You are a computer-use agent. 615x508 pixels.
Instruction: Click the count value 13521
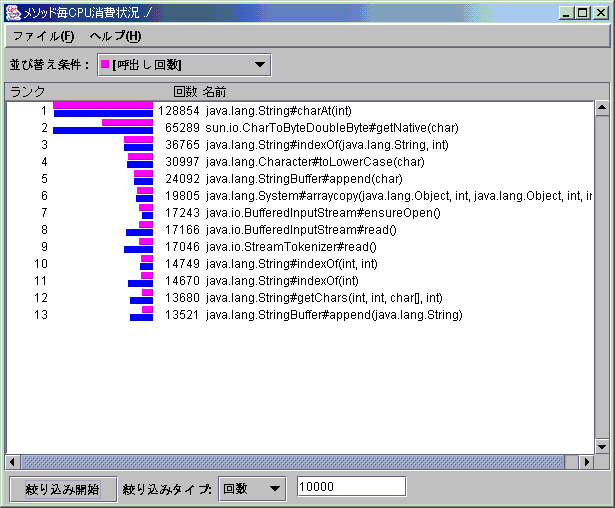pos(182,315)
